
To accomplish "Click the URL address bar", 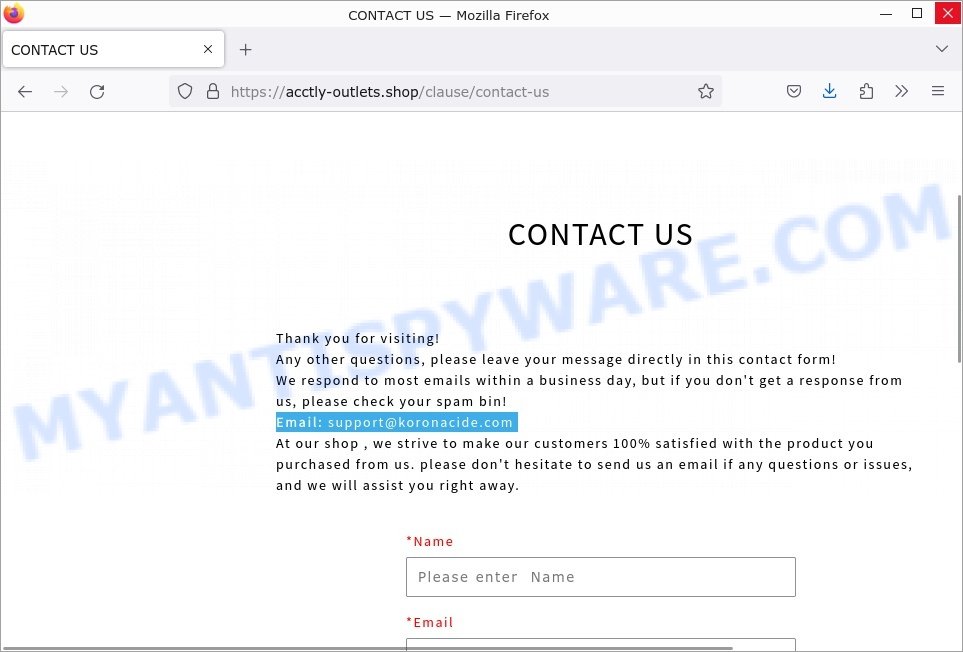I will (x=454, y=92).
